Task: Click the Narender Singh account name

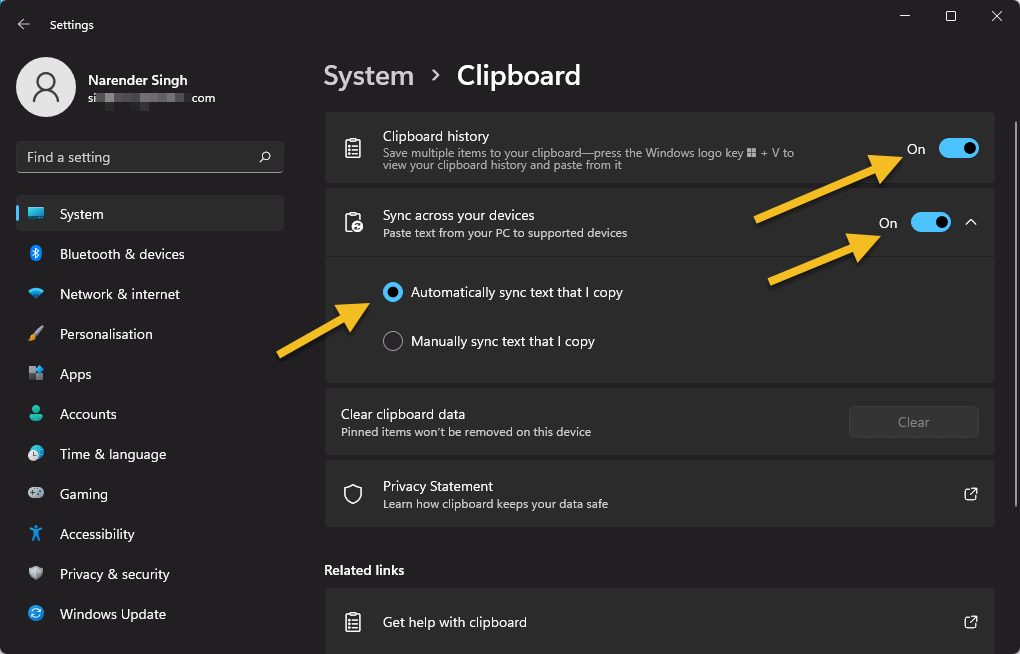Action: click(138, 80)
